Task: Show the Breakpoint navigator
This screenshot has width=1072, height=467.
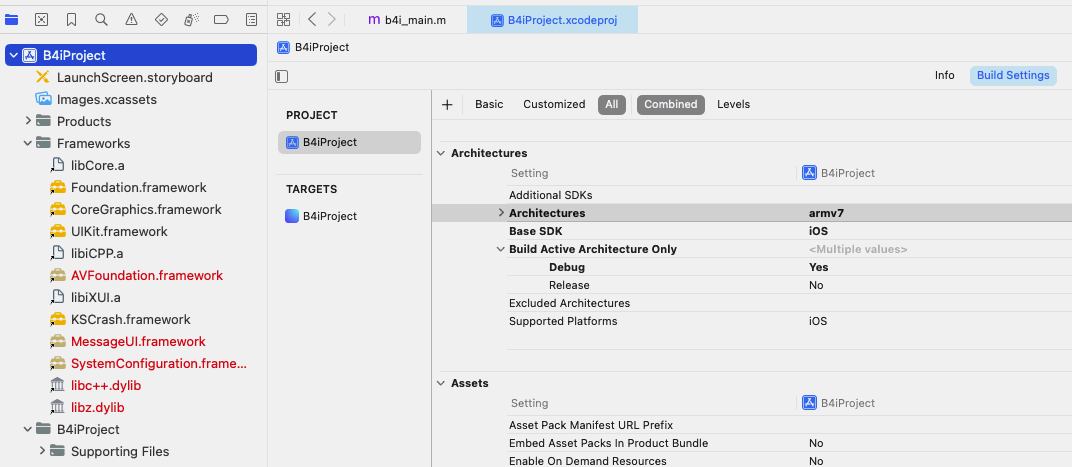Action: tap(221, 19)
